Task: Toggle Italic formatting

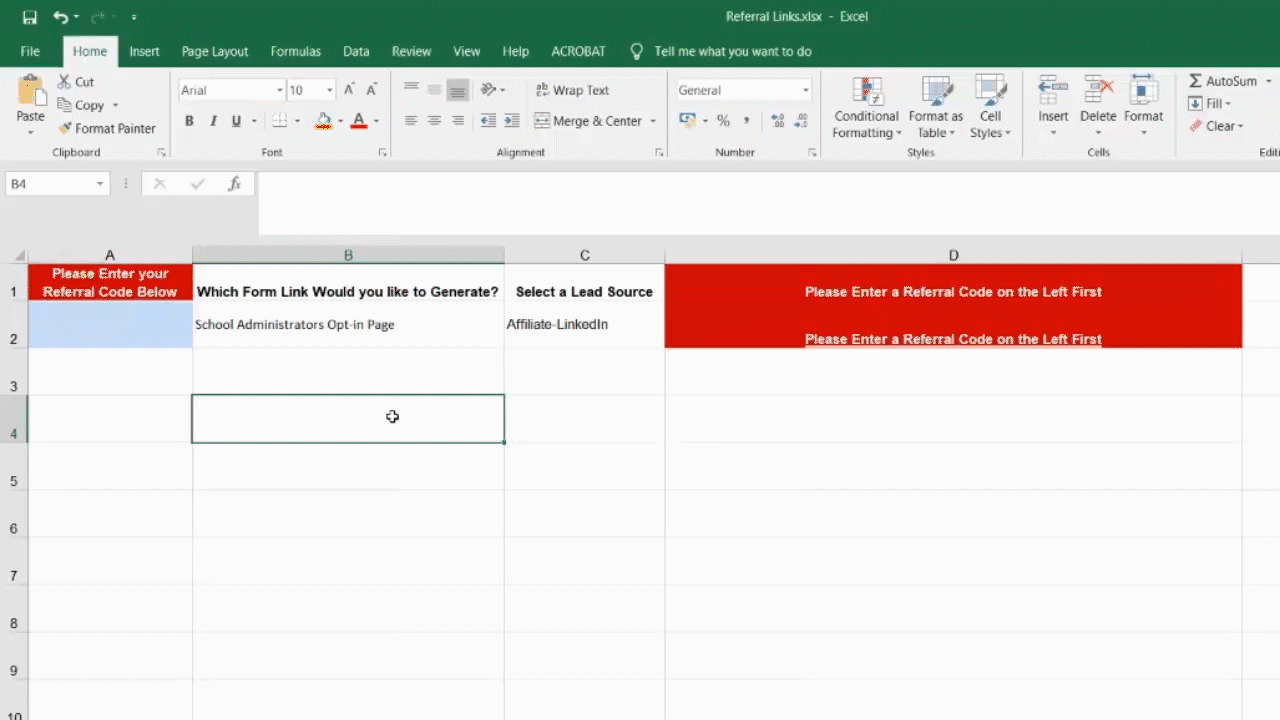Action: point(213,121)
